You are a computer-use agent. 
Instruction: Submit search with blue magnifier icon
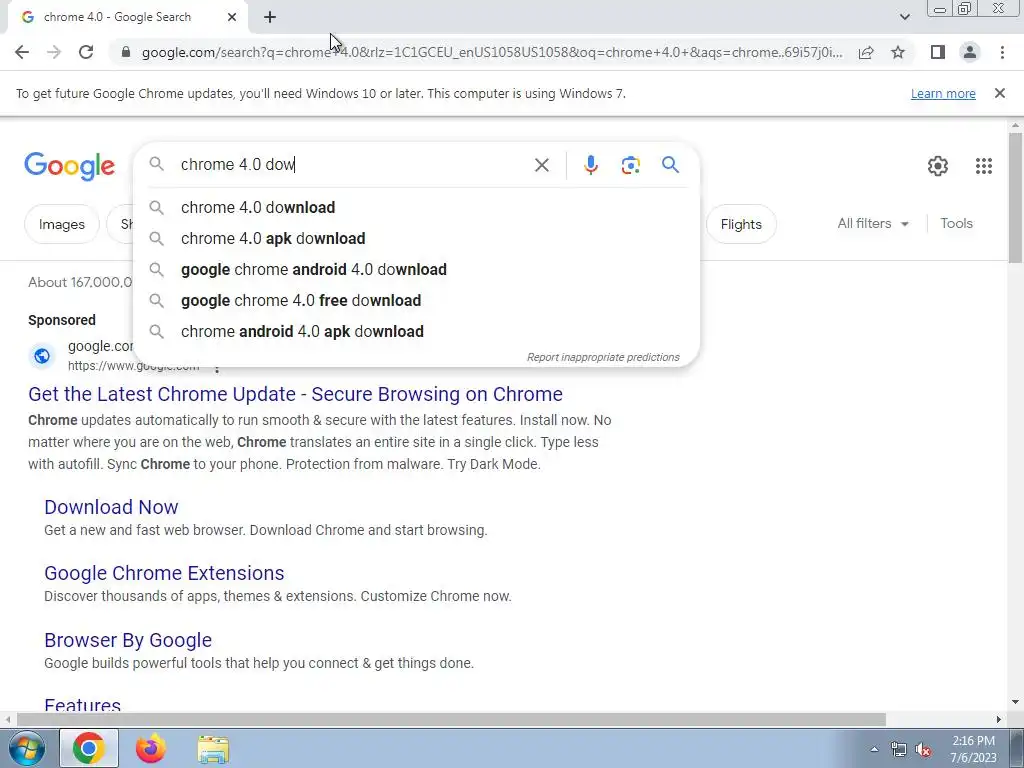click(x=671, y=165)
